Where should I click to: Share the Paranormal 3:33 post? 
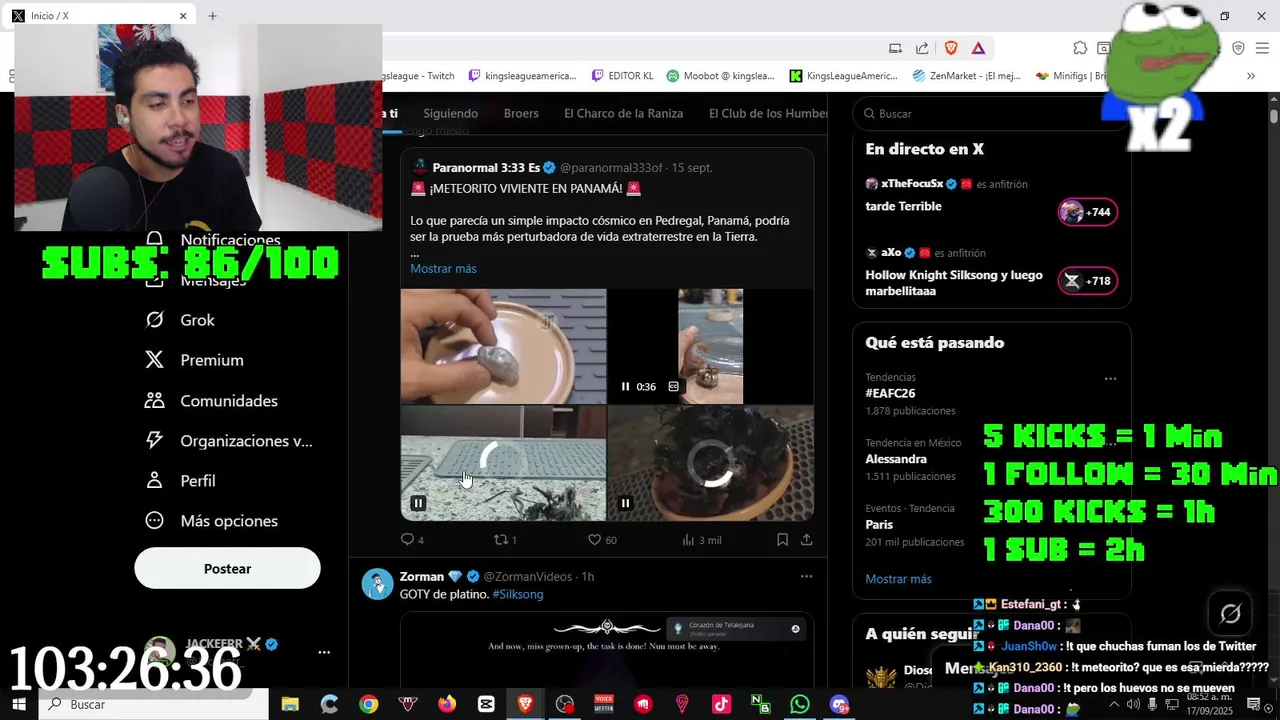(806, 540)
